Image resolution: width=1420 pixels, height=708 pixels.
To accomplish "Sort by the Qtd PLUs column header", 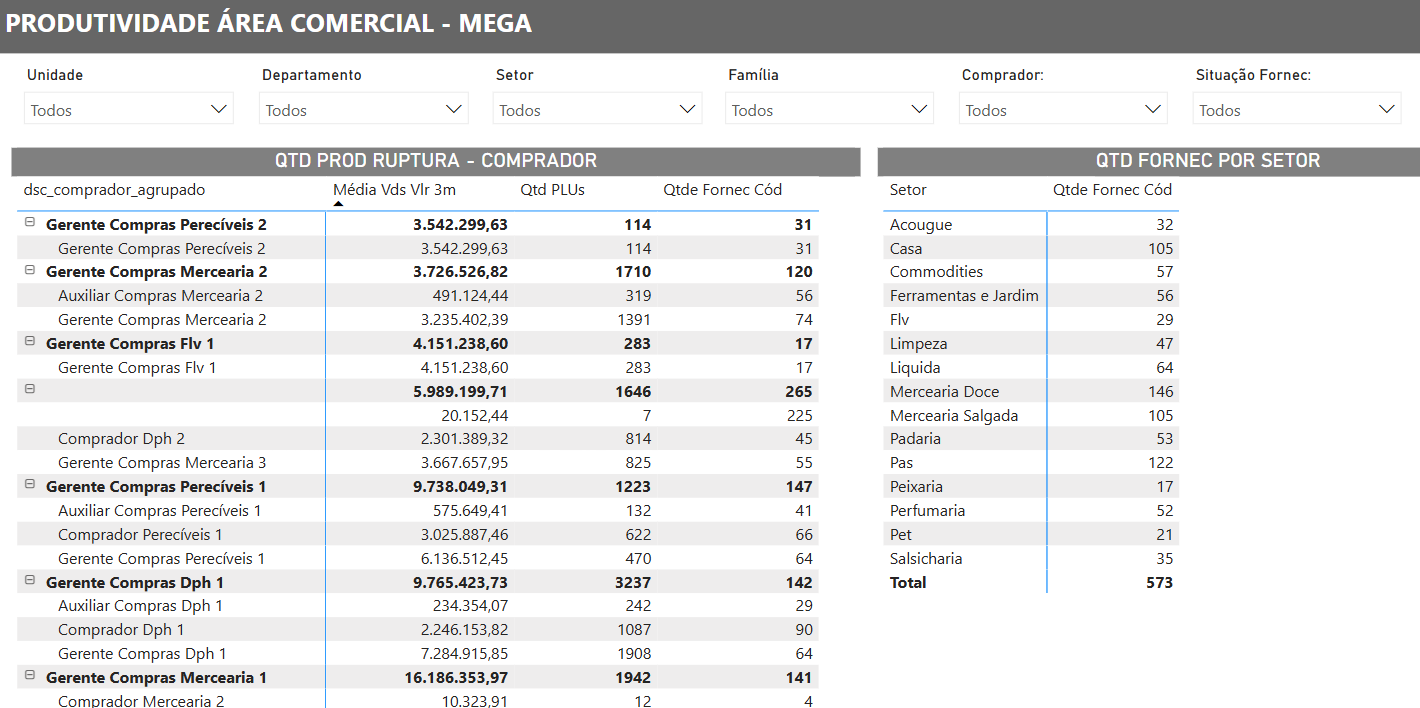I will coord(553,190).
